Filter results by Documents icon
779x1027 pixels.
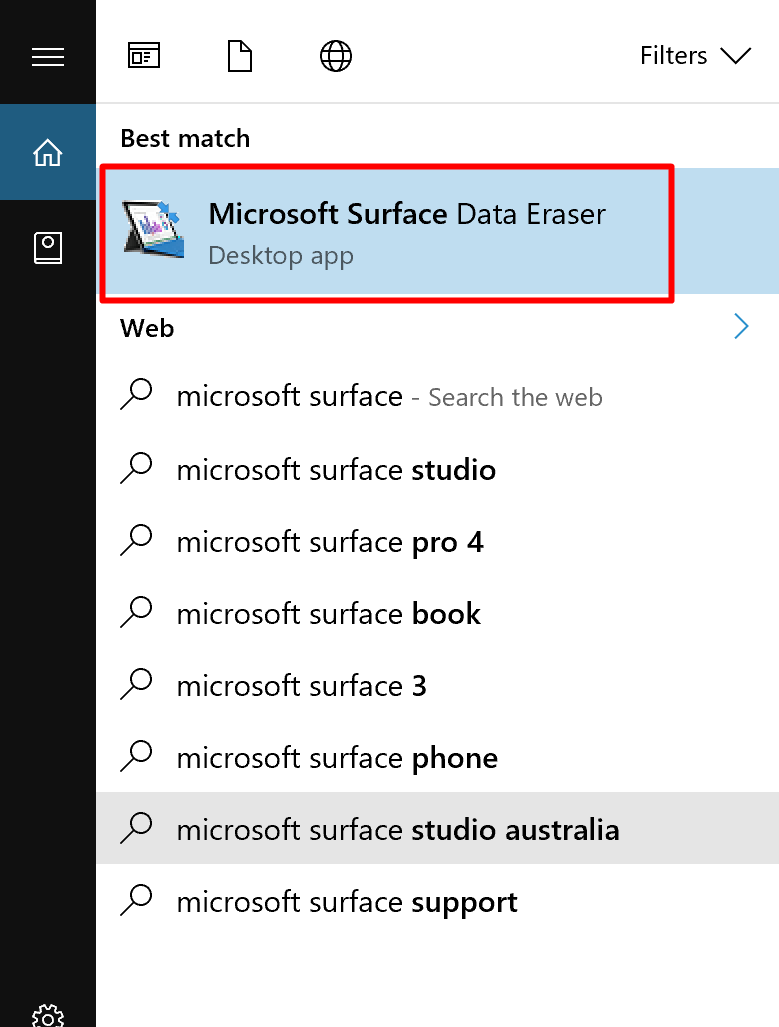click(x=239, y=56)
